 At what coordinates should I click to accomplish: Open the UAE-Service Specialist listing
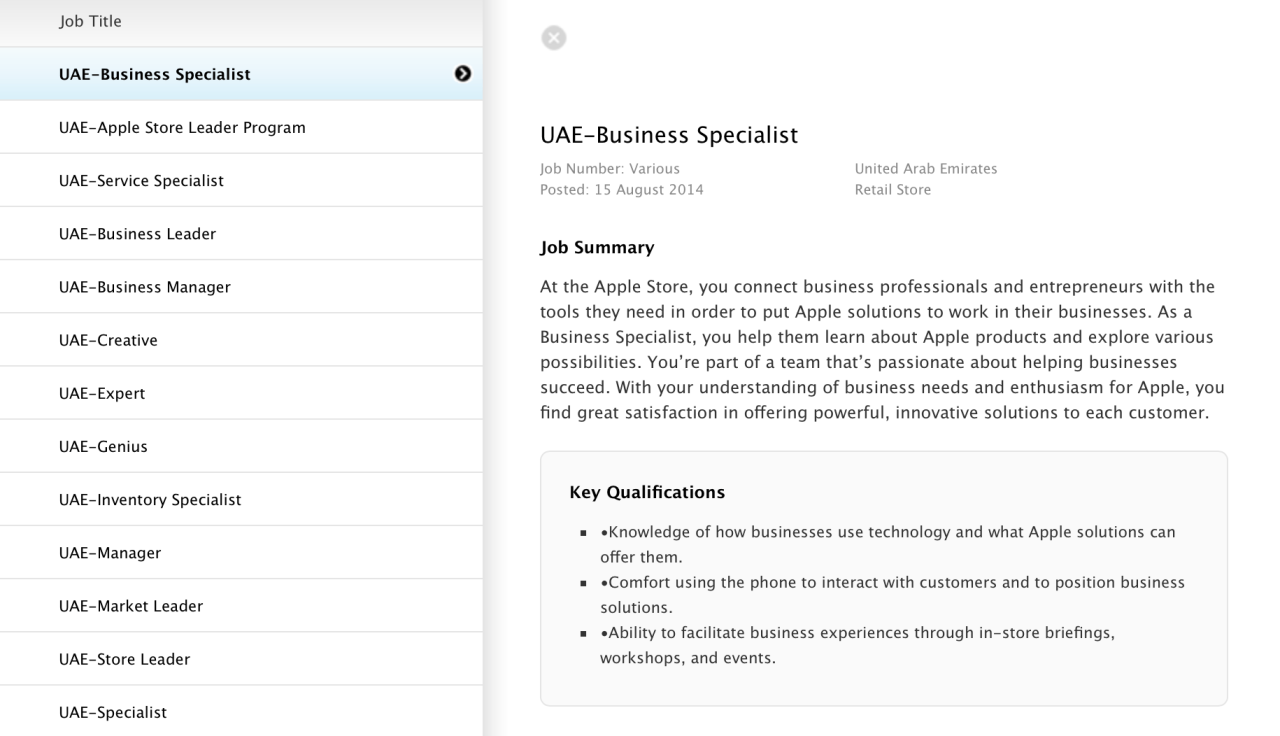(x=141, y=181)
